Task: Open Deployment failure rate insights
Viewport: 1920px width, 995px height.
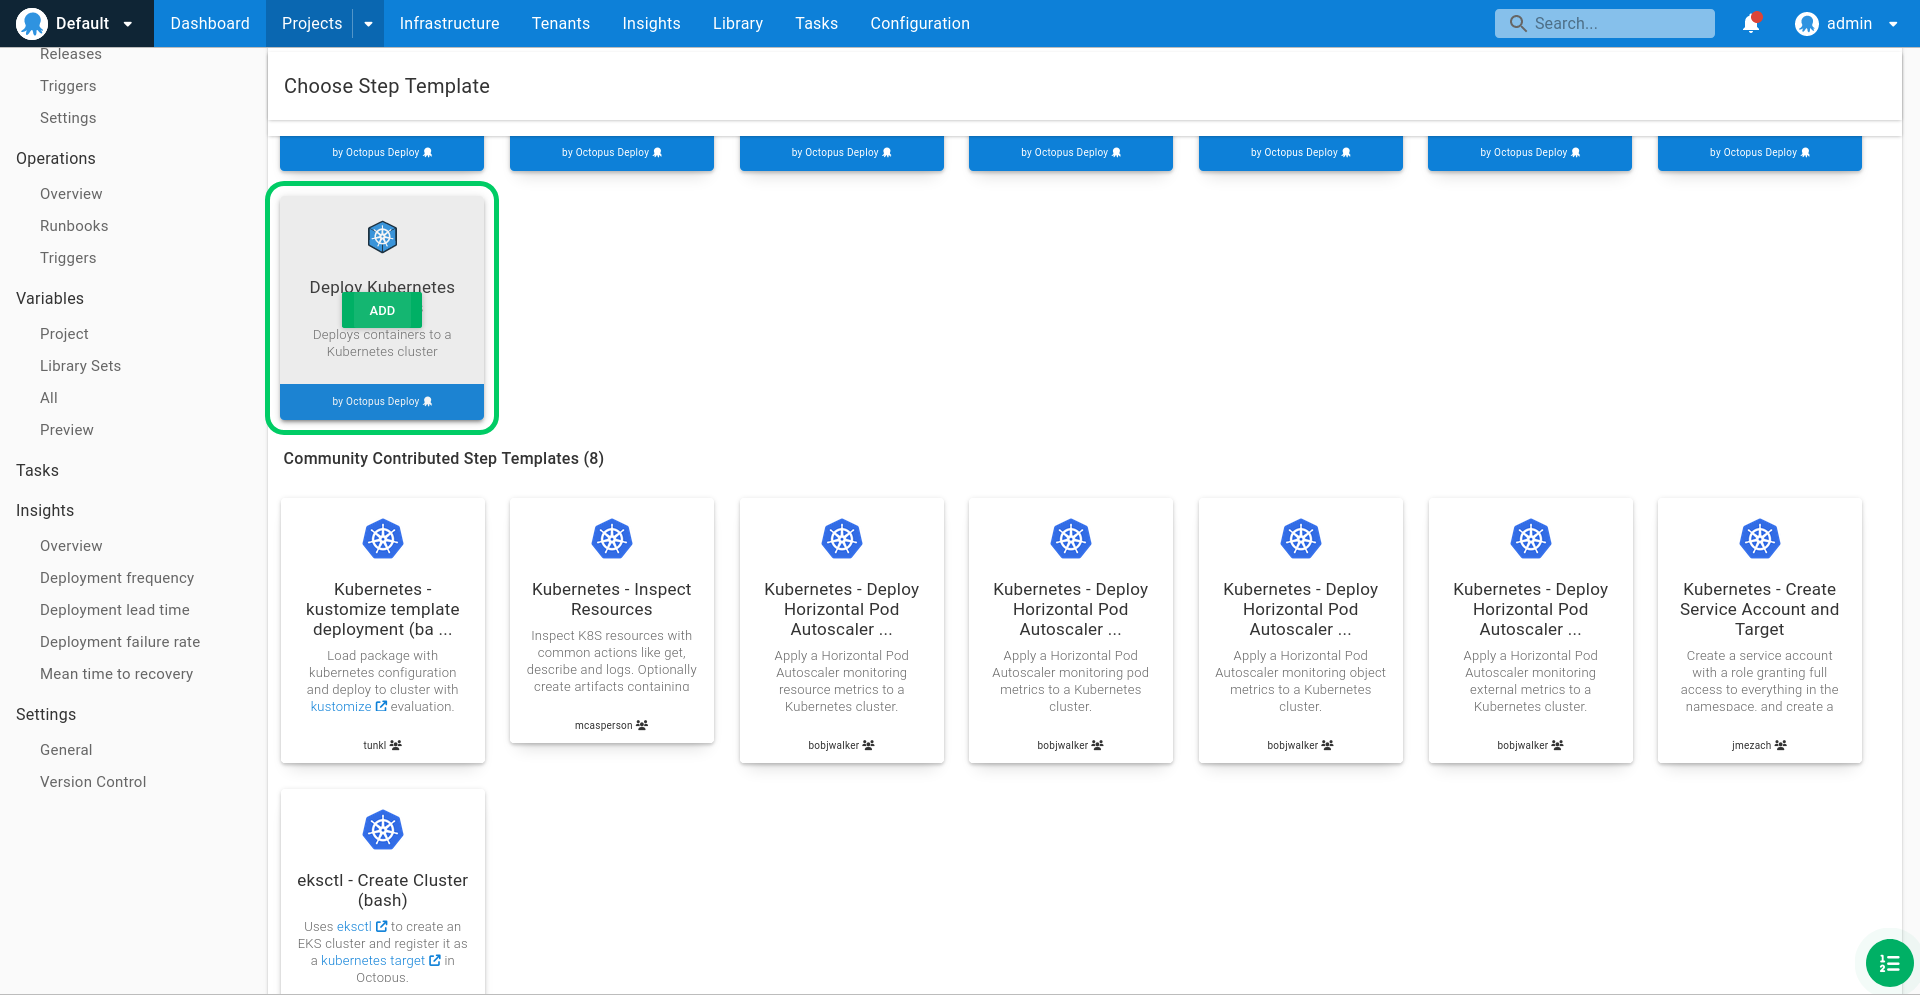Action: [x=120, y=642]
